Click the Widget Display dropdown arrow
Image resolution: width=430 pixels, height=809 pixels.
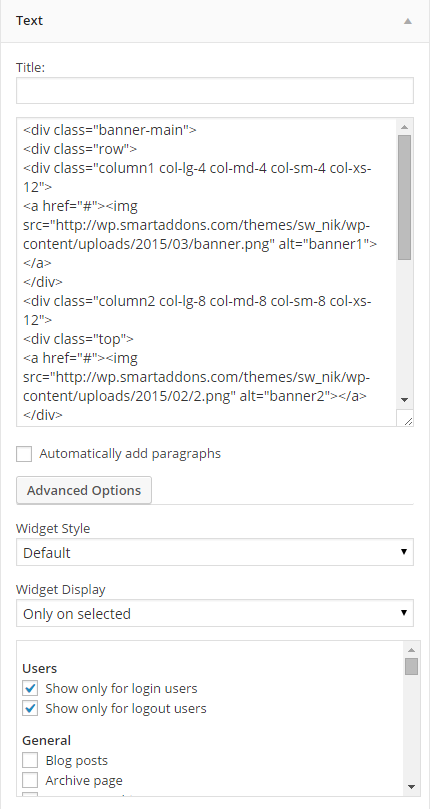(x=404, y=613)
